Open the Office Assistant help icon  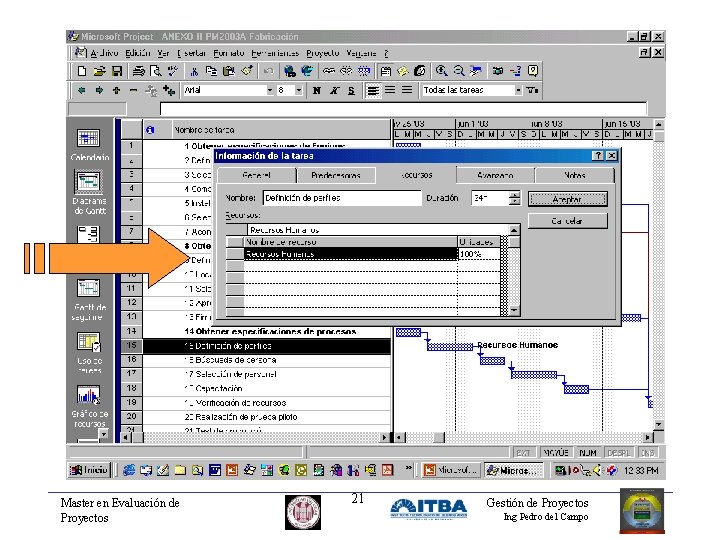533,71
